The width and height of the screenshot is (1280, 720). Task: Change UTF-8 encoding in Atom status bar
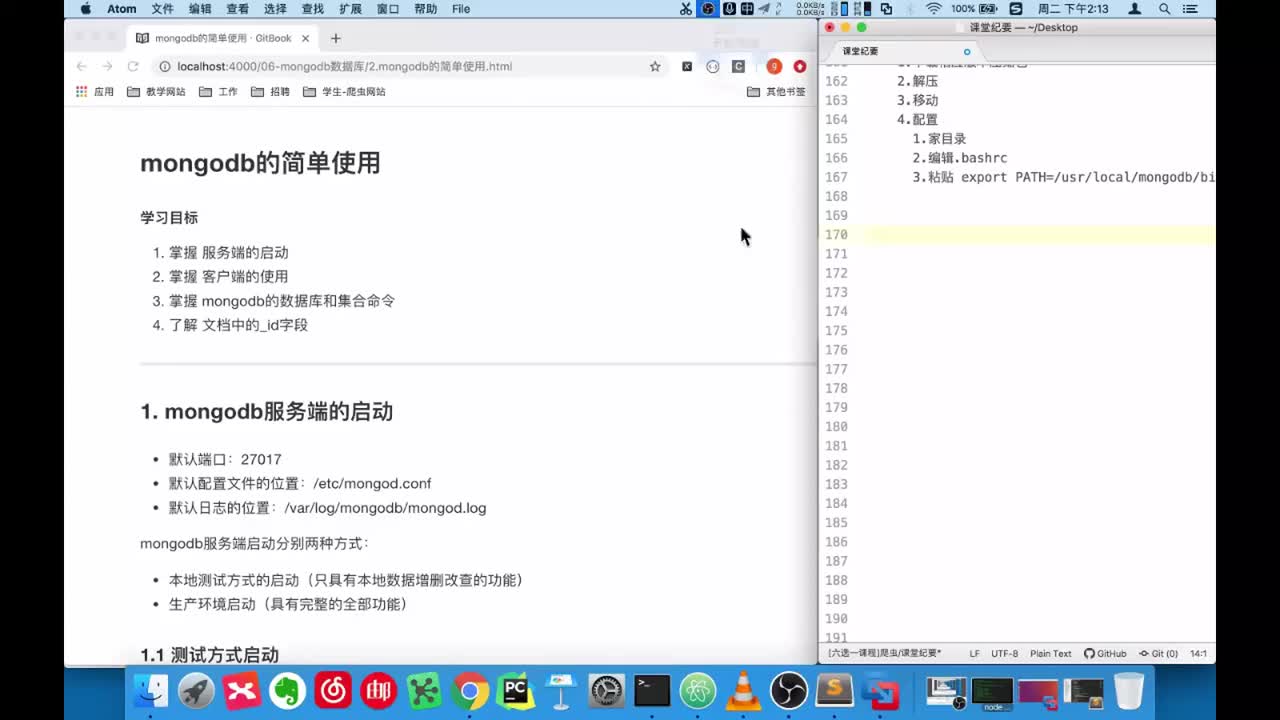click(1004, 653)
